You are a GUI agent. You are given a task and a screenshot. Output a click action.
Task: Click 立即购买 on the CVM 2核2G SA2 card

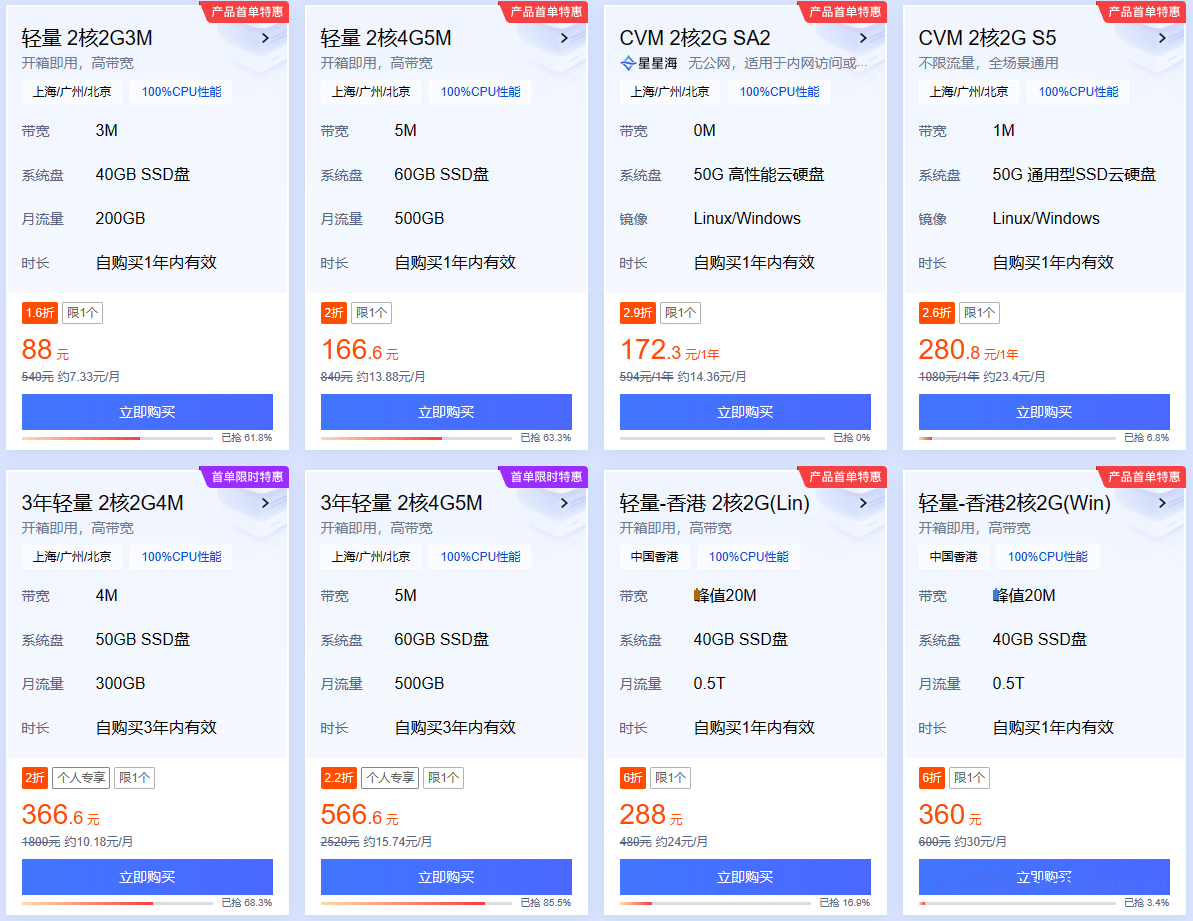[745, 411]
